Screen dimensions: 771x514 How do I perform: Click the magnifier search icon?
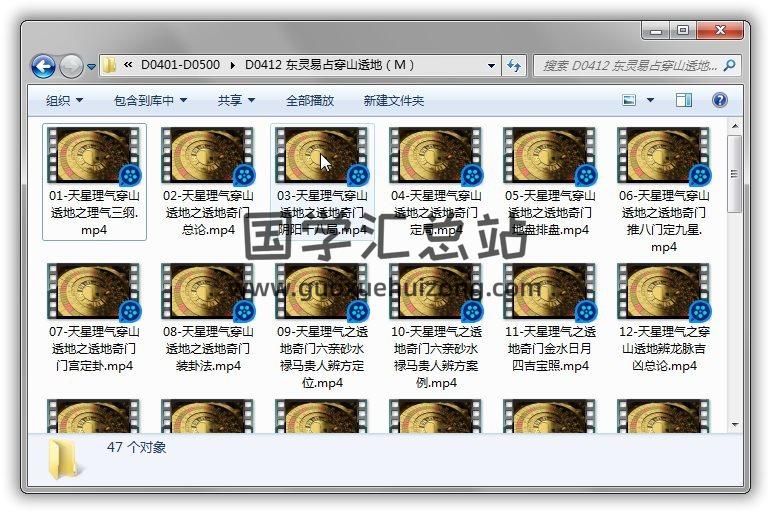tap(730, 65)
